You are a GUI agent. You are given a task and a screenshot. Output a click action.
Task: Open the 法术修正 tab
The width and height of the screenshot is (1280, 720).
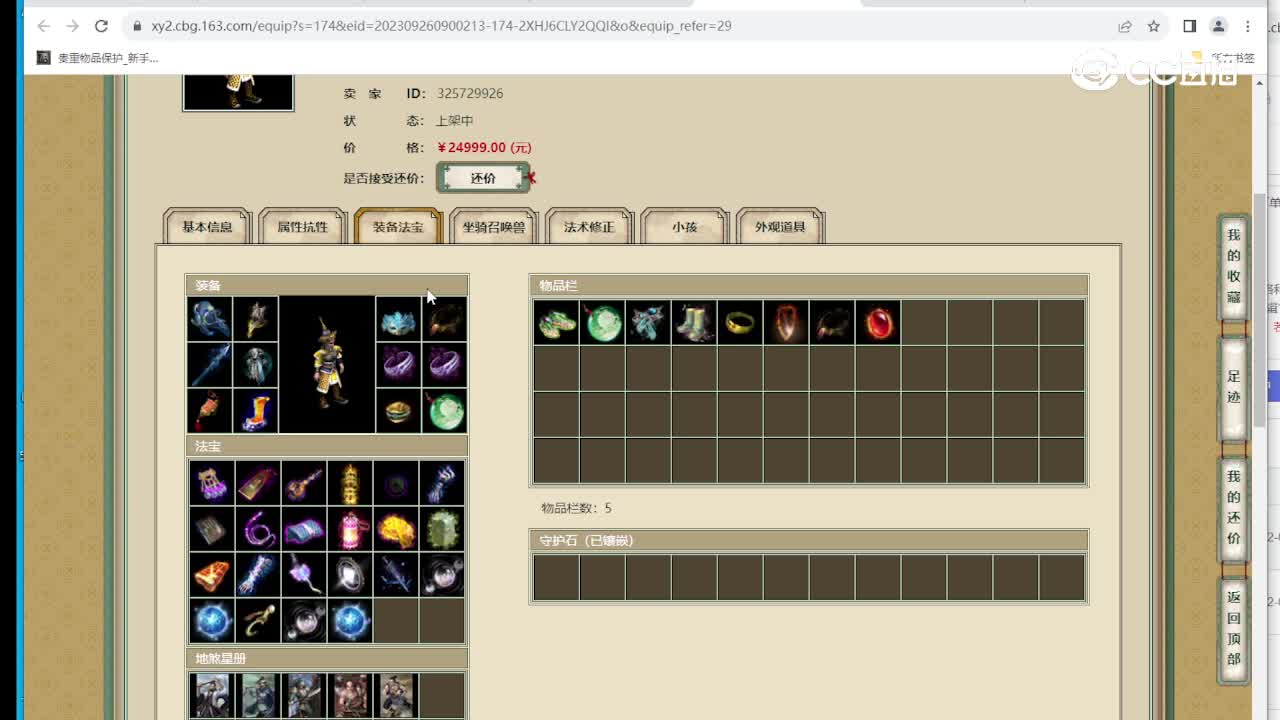pyautogui.click(x=589, y=227)
